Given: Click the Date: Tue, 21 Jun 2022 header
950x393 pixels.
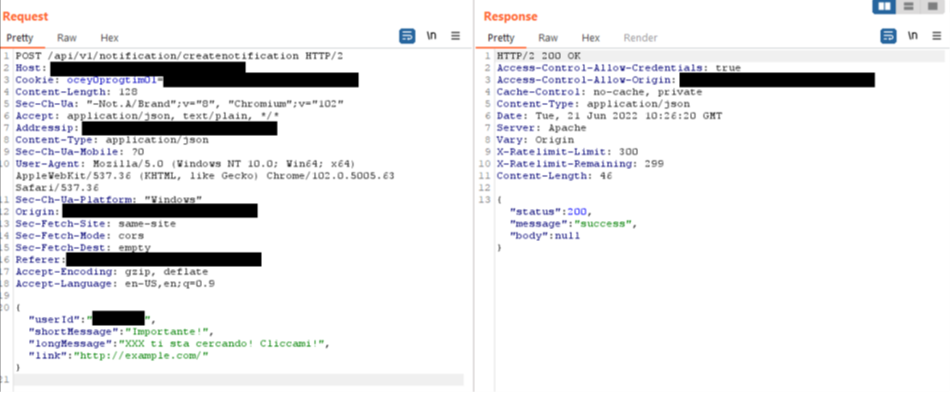Looking at the screenshot, I should click(x=609, y=116).
